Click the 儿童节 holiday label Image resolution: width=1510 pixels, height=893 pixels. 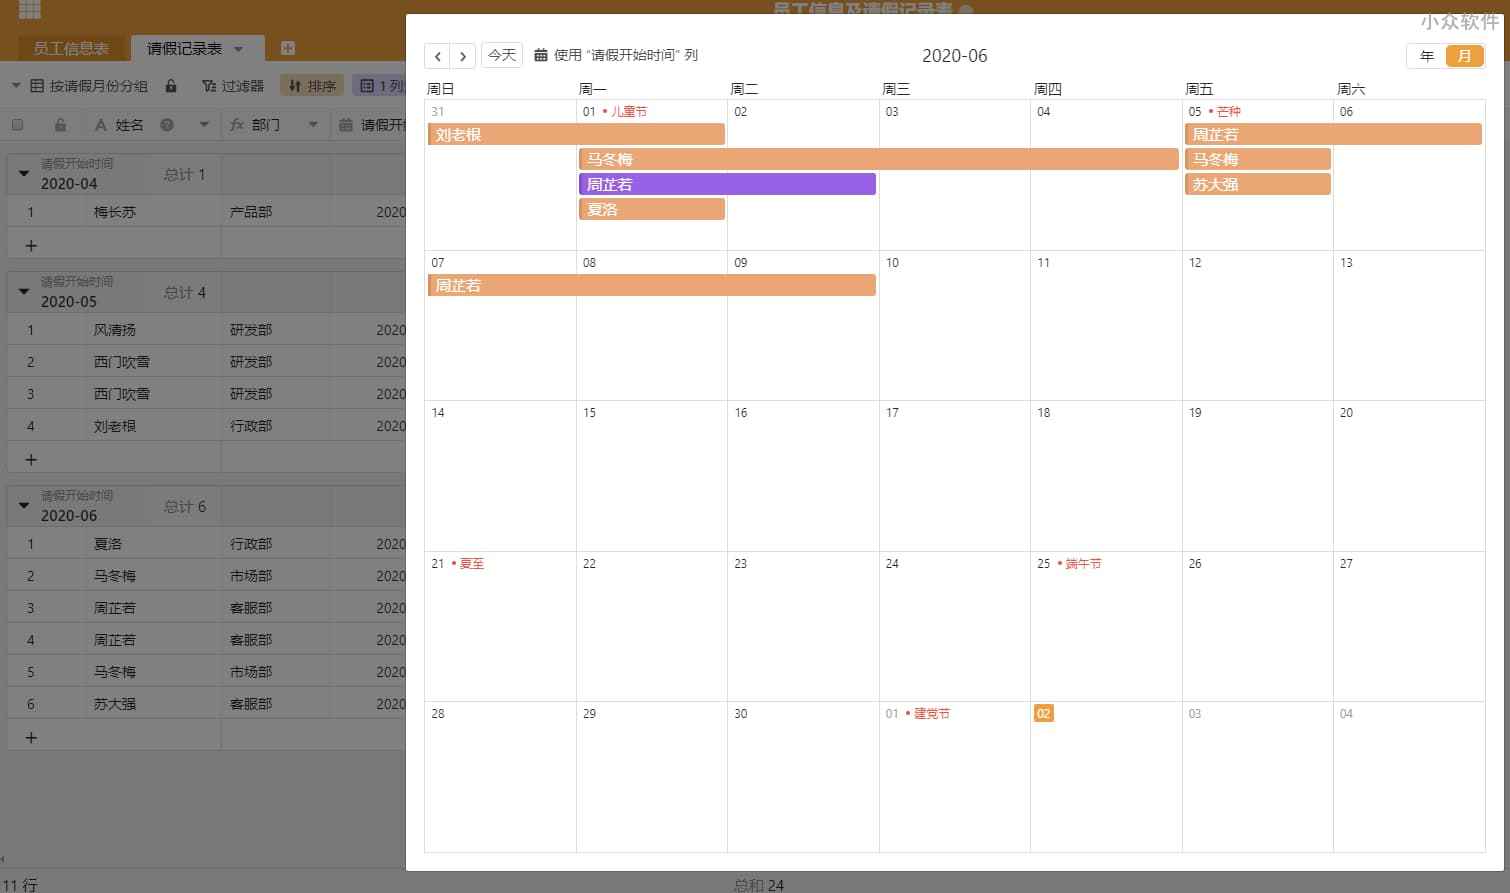point(629,111)
